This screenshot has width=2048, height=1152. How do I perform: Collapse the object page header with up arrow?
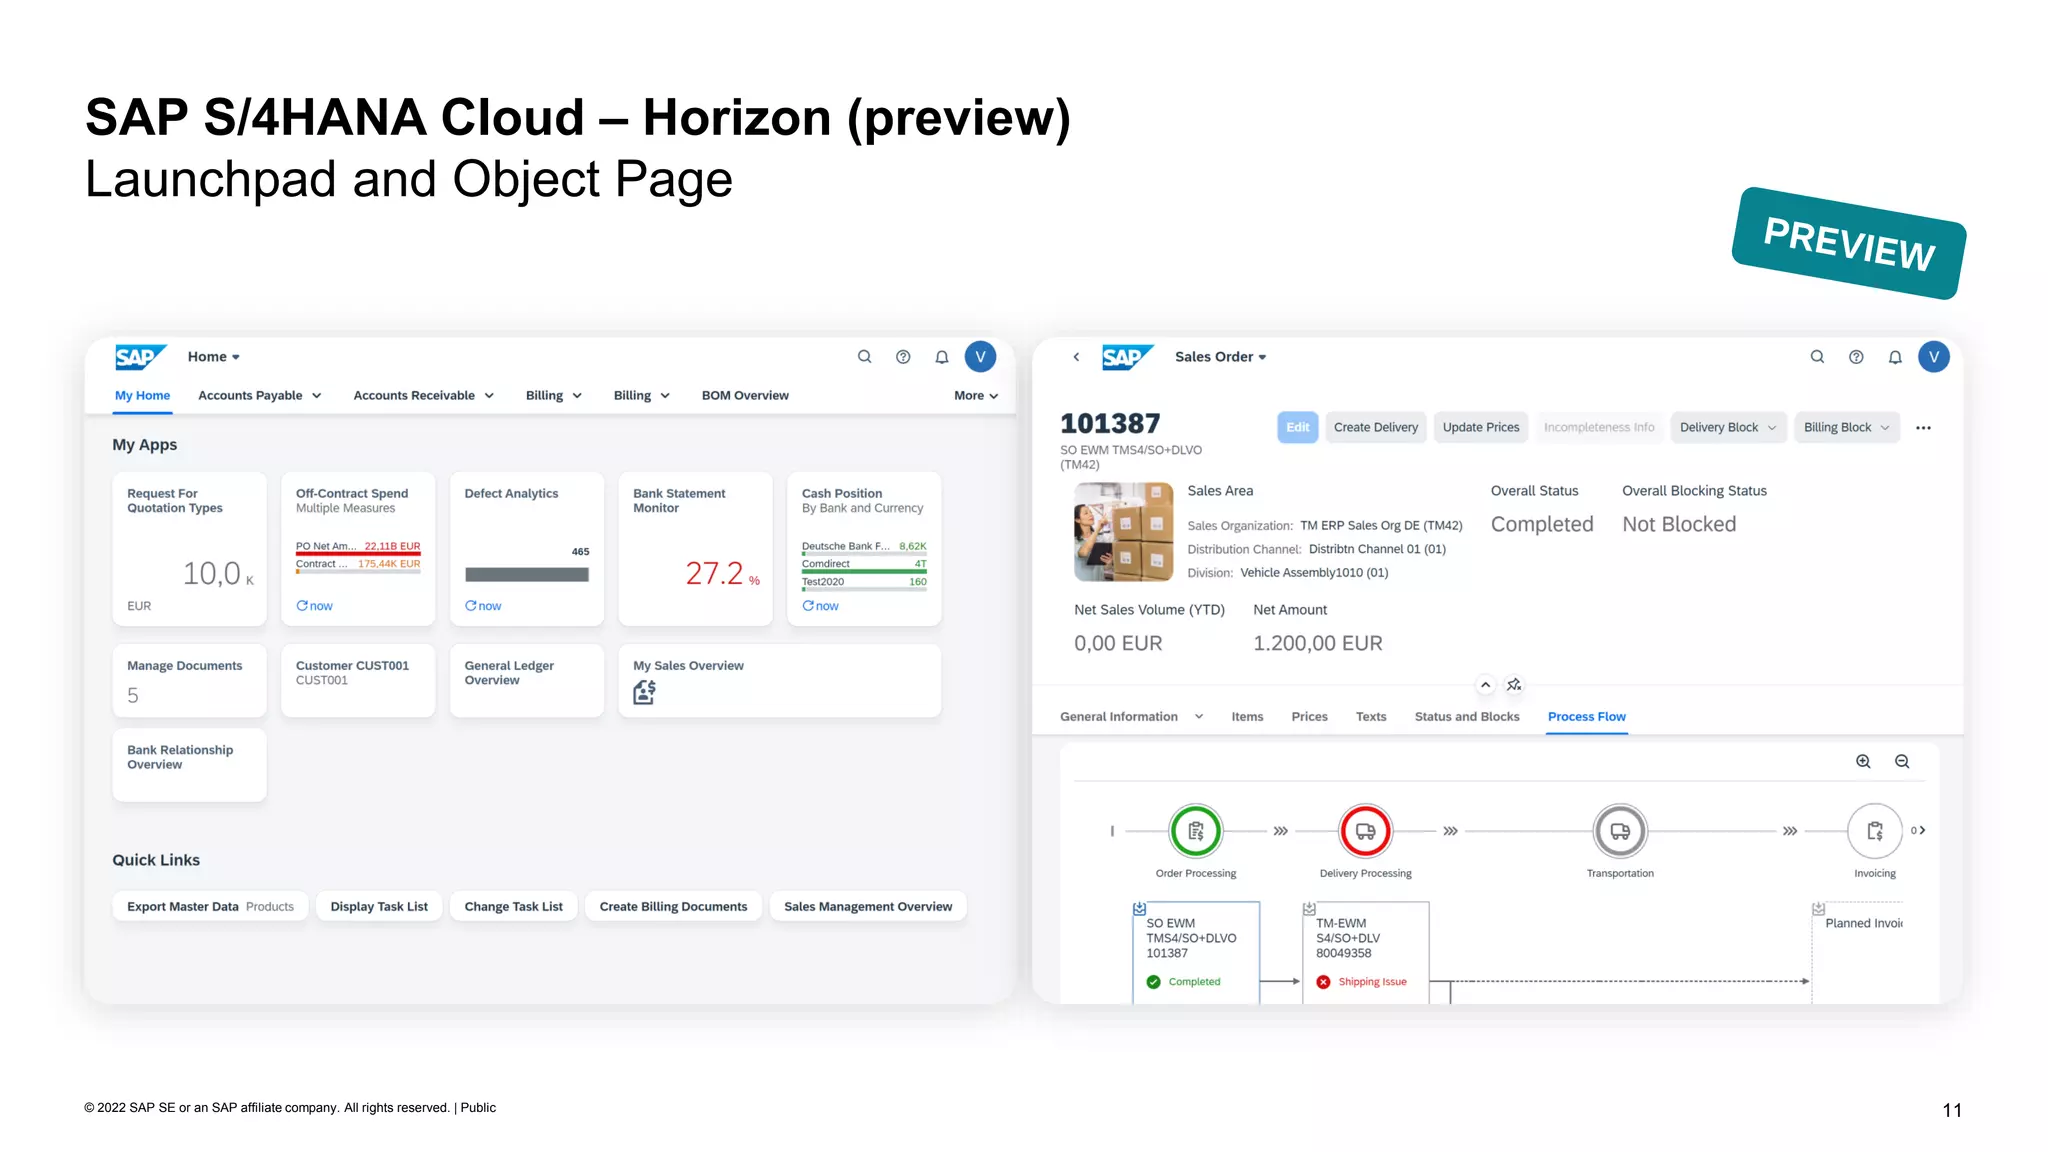coord(1485,685)
